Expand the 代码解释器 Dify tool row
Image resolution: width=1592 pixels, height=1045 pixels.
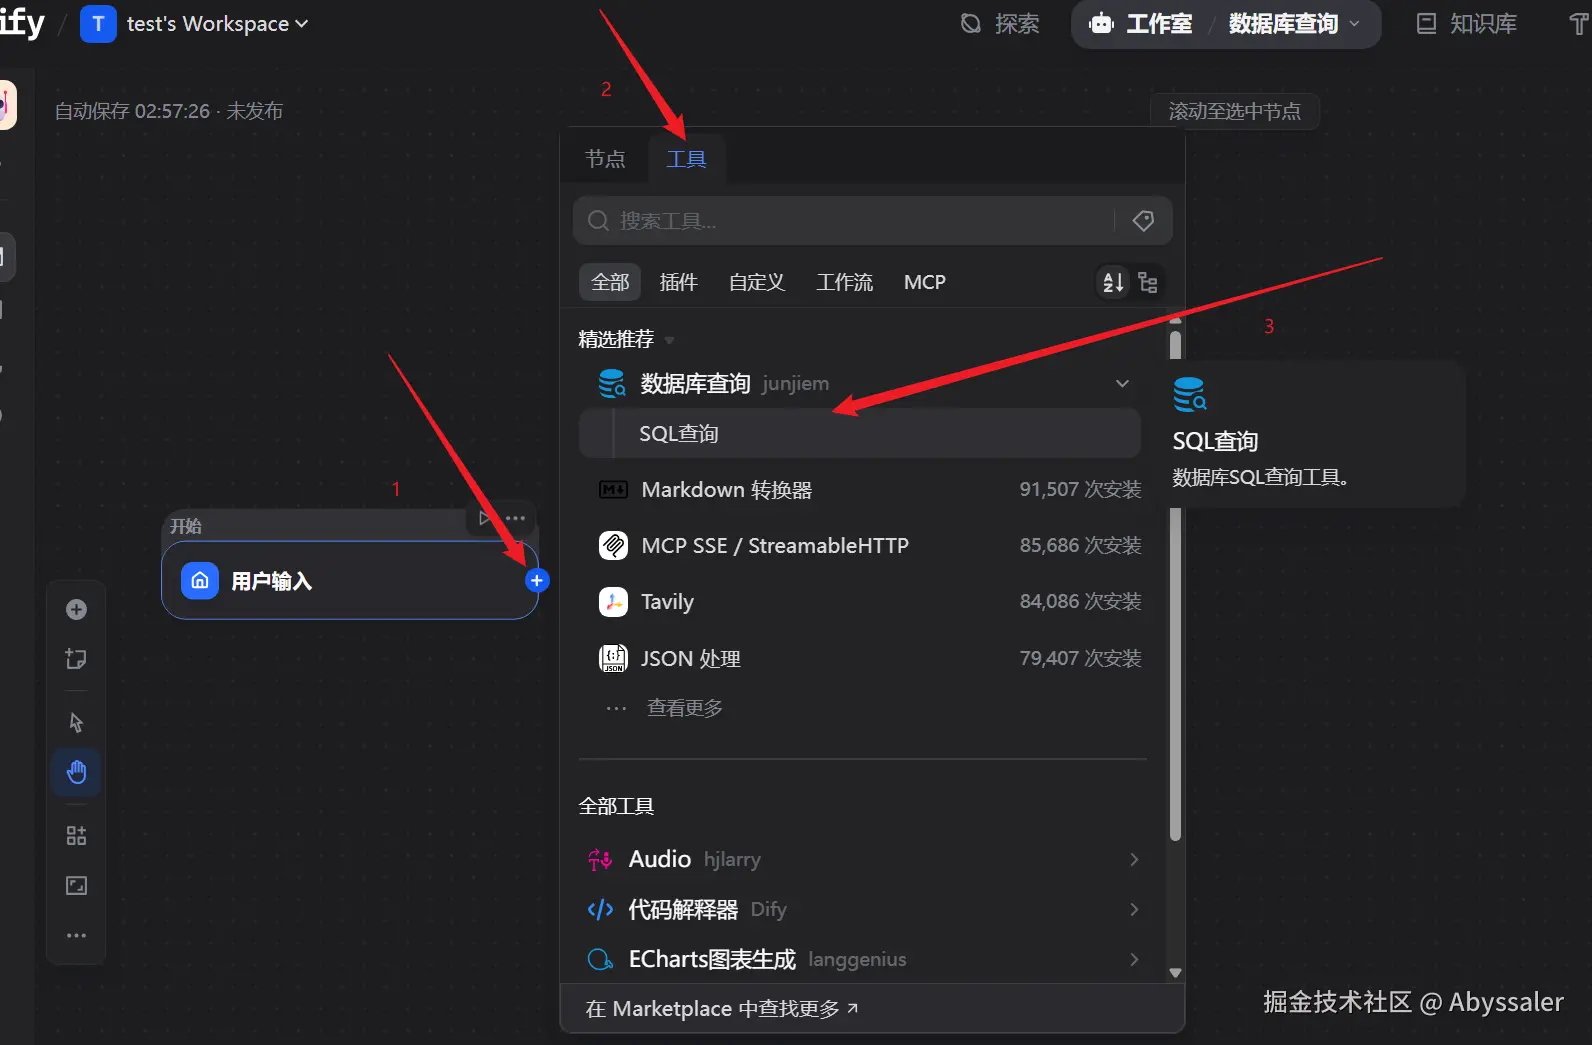[1134, 909]
